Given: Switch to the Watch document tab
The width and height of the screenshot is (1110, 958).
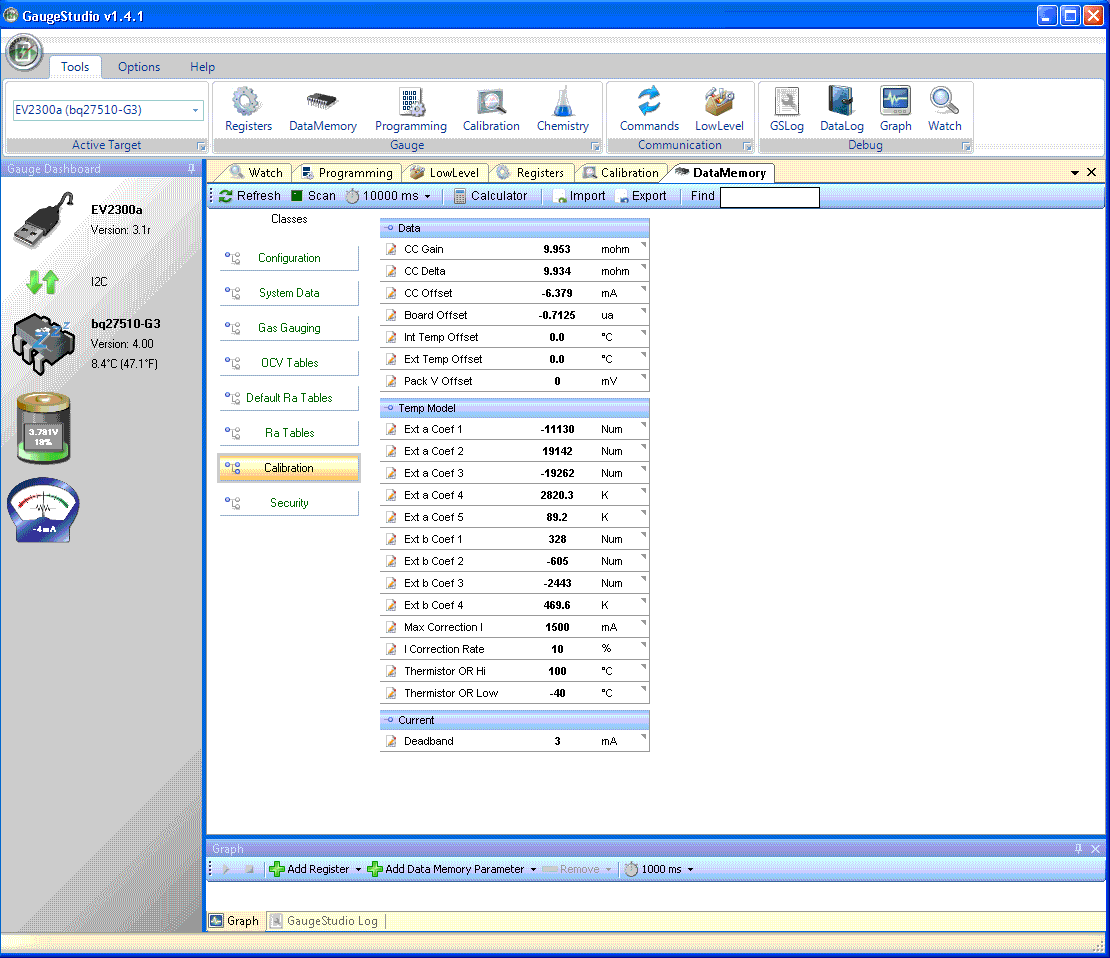Looking at the screenshot, I should point(256,173).
